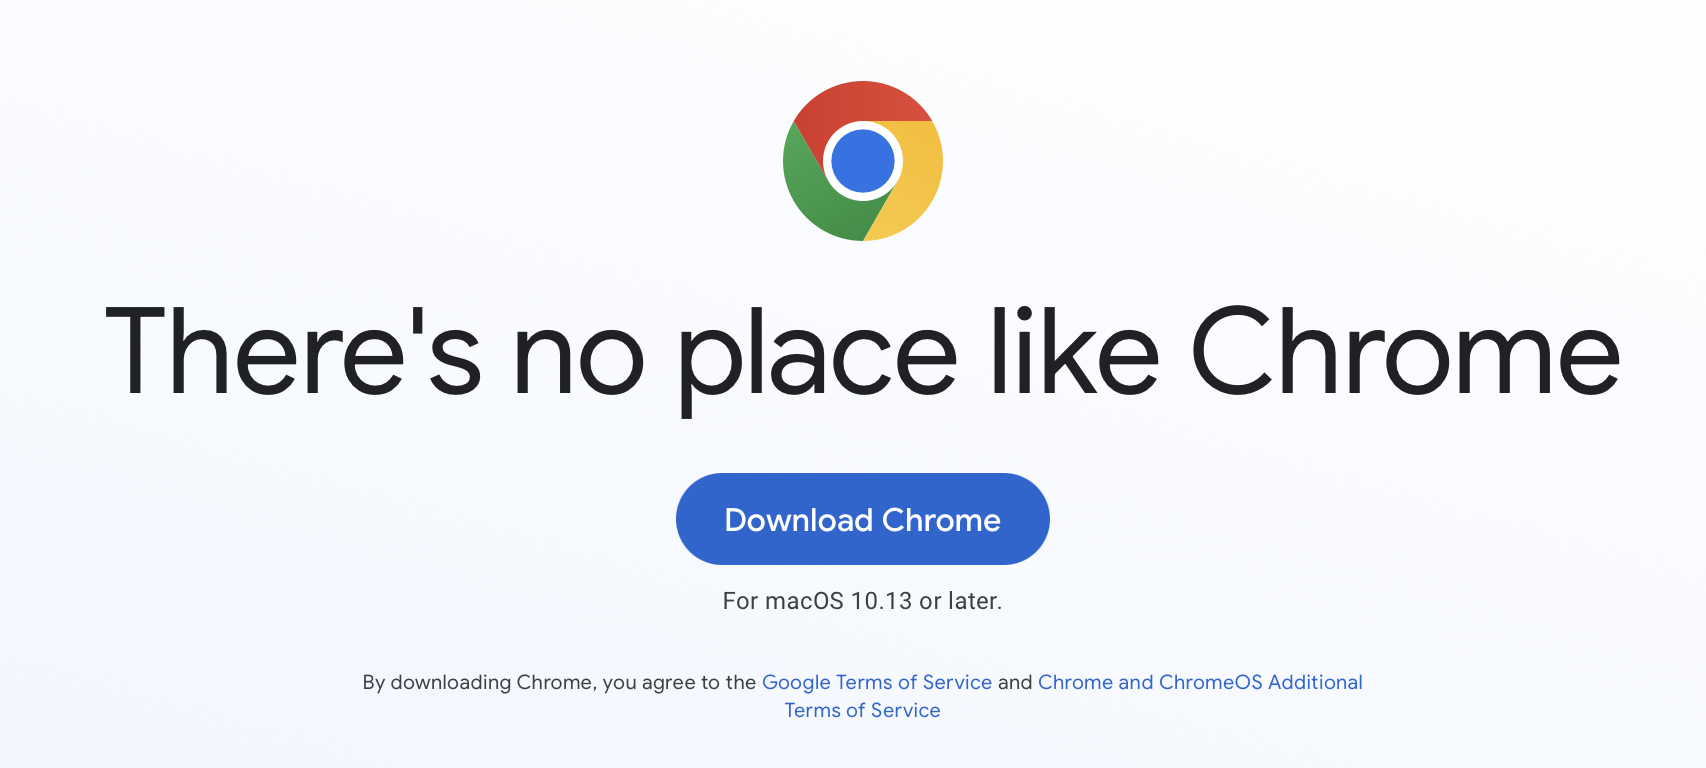
Task: Click the word "place" in the headline
Action: [x=818, y=358]
